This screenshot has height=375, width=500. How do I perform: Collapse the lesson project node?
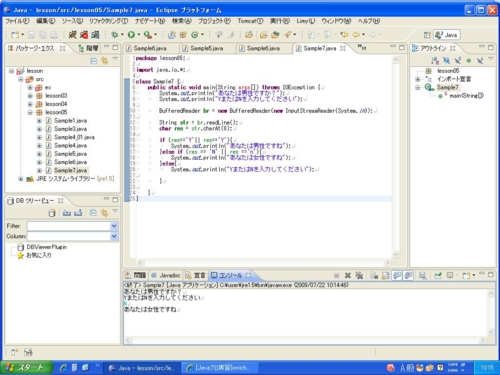12,71
